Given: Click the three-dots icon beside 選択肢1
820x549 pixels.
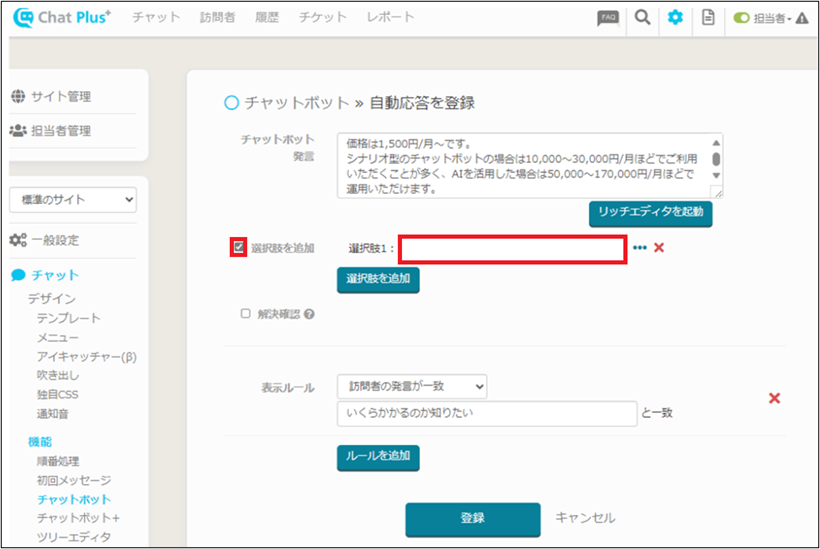Looking at the screenshot, I should (x=640, y=247).
